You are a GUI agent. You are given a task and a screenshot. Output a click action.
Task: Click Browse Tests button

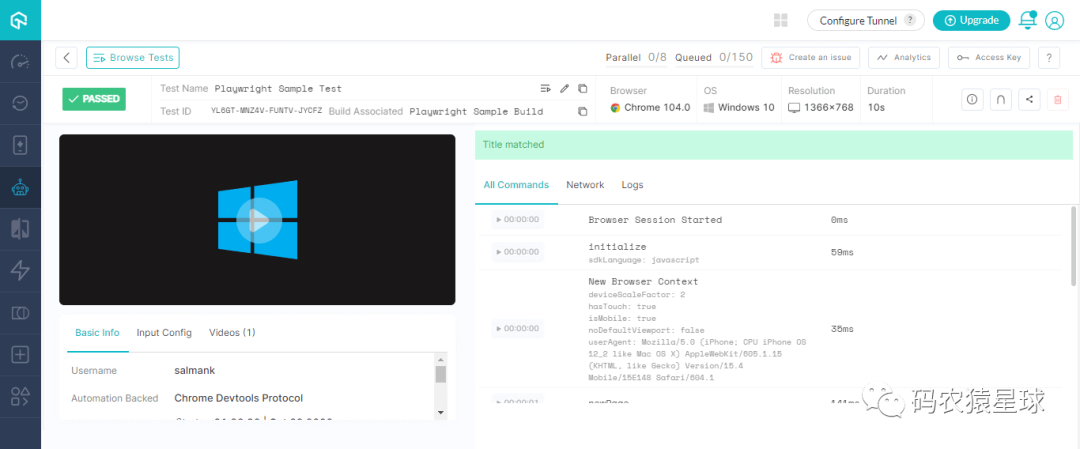(132, 58)
